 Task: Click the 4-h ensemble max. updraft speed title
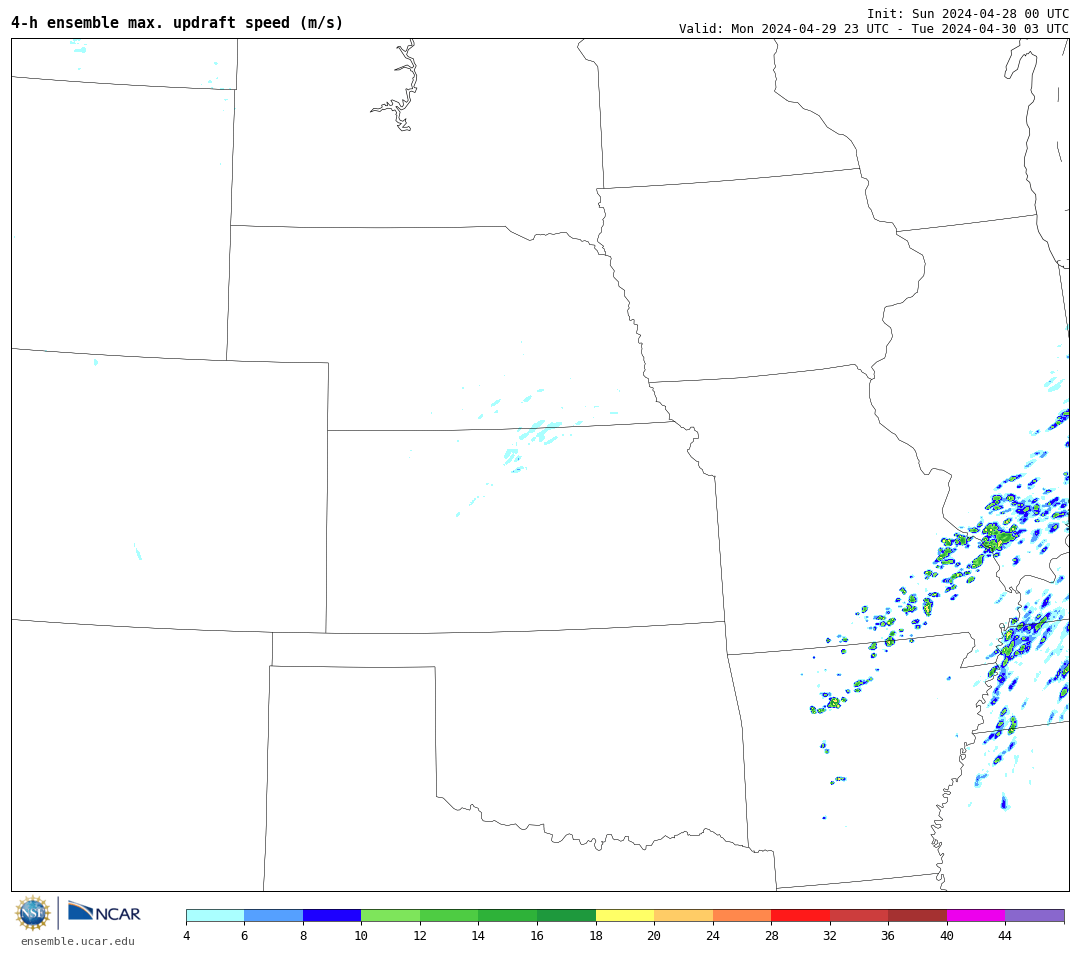tap(177, 23)
